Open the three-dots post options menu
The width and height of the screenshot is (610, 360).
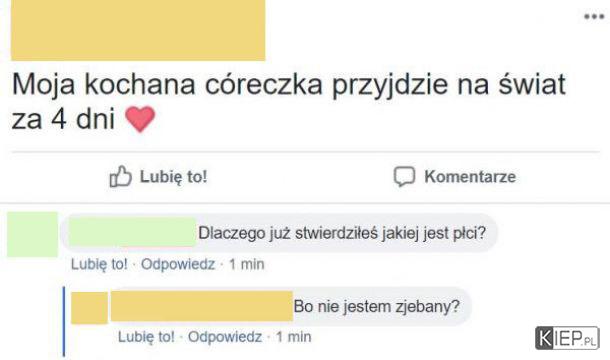pyautogui.click(x=594, y=17)
